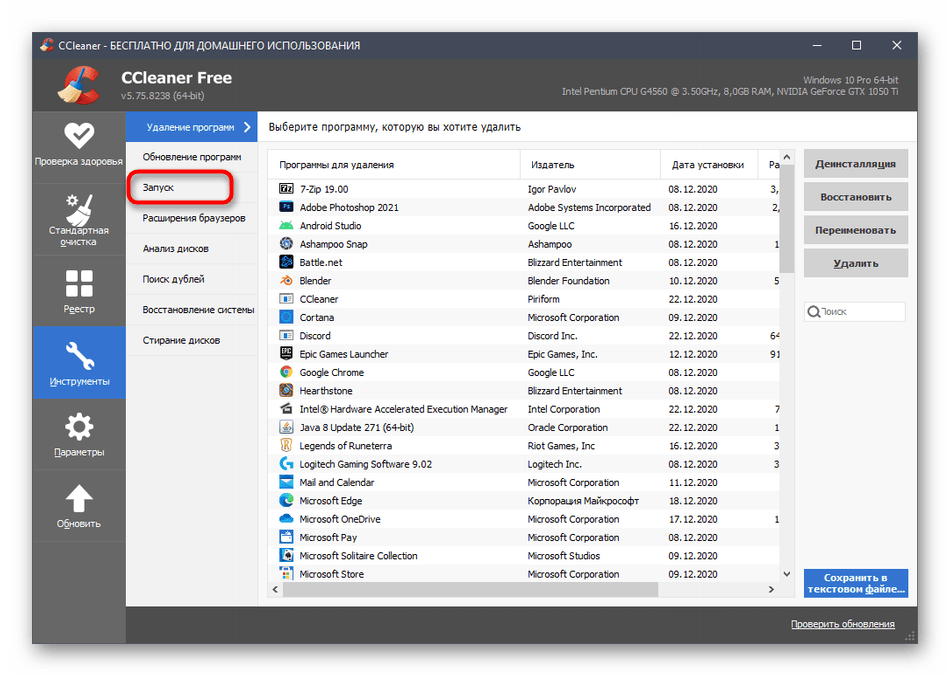
Task: Open the Проверить обновления link
Action: pyautogui.click(x=842, y=624)
